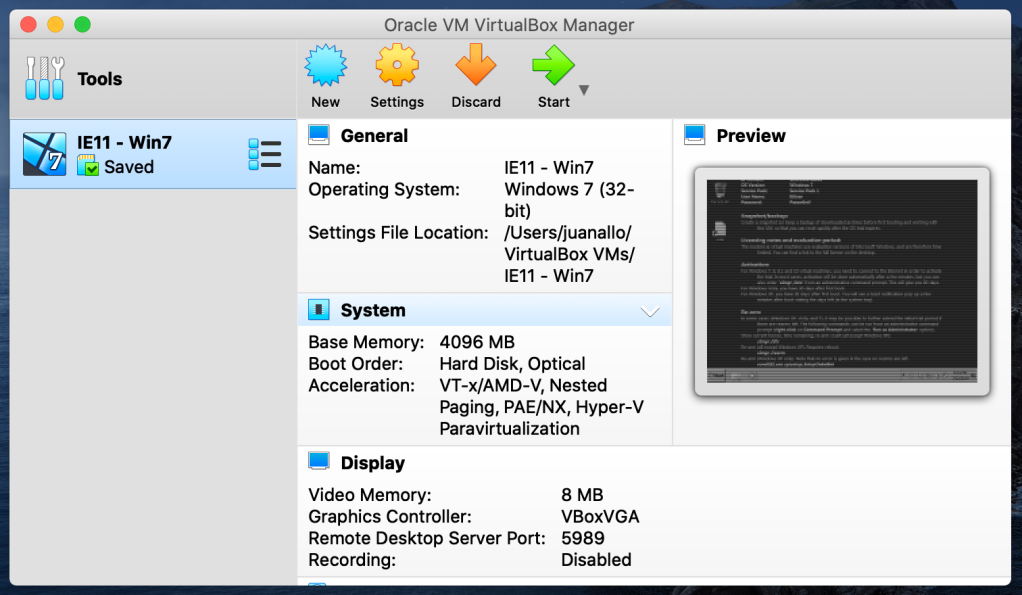Click the System chip icon

pos(319,310)
